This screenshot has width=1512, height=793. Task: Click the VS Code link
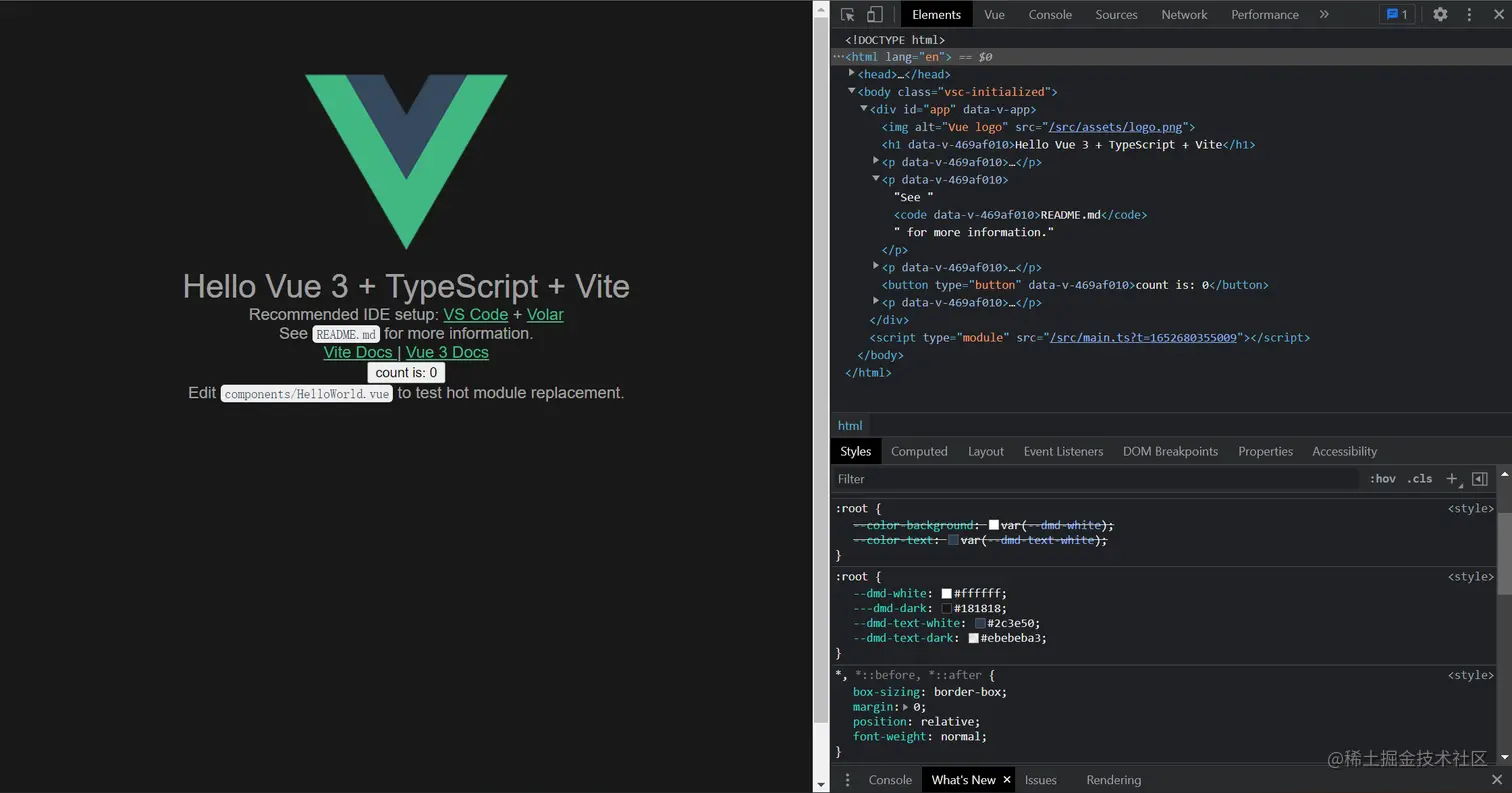tap(475, 315)
